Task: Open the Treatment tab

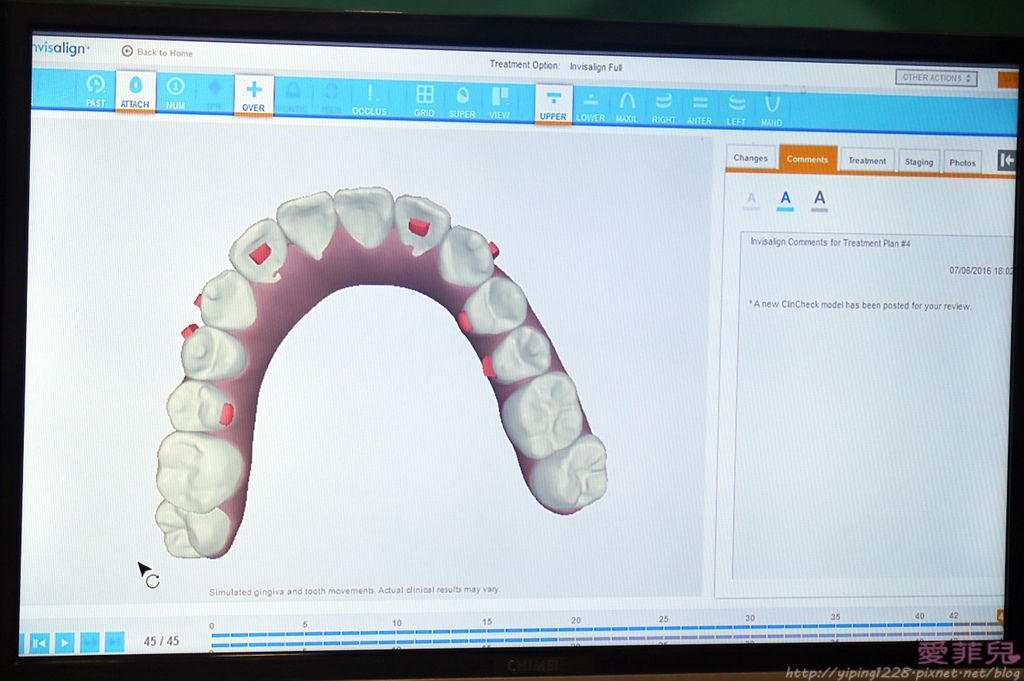Action: point(867,161)
